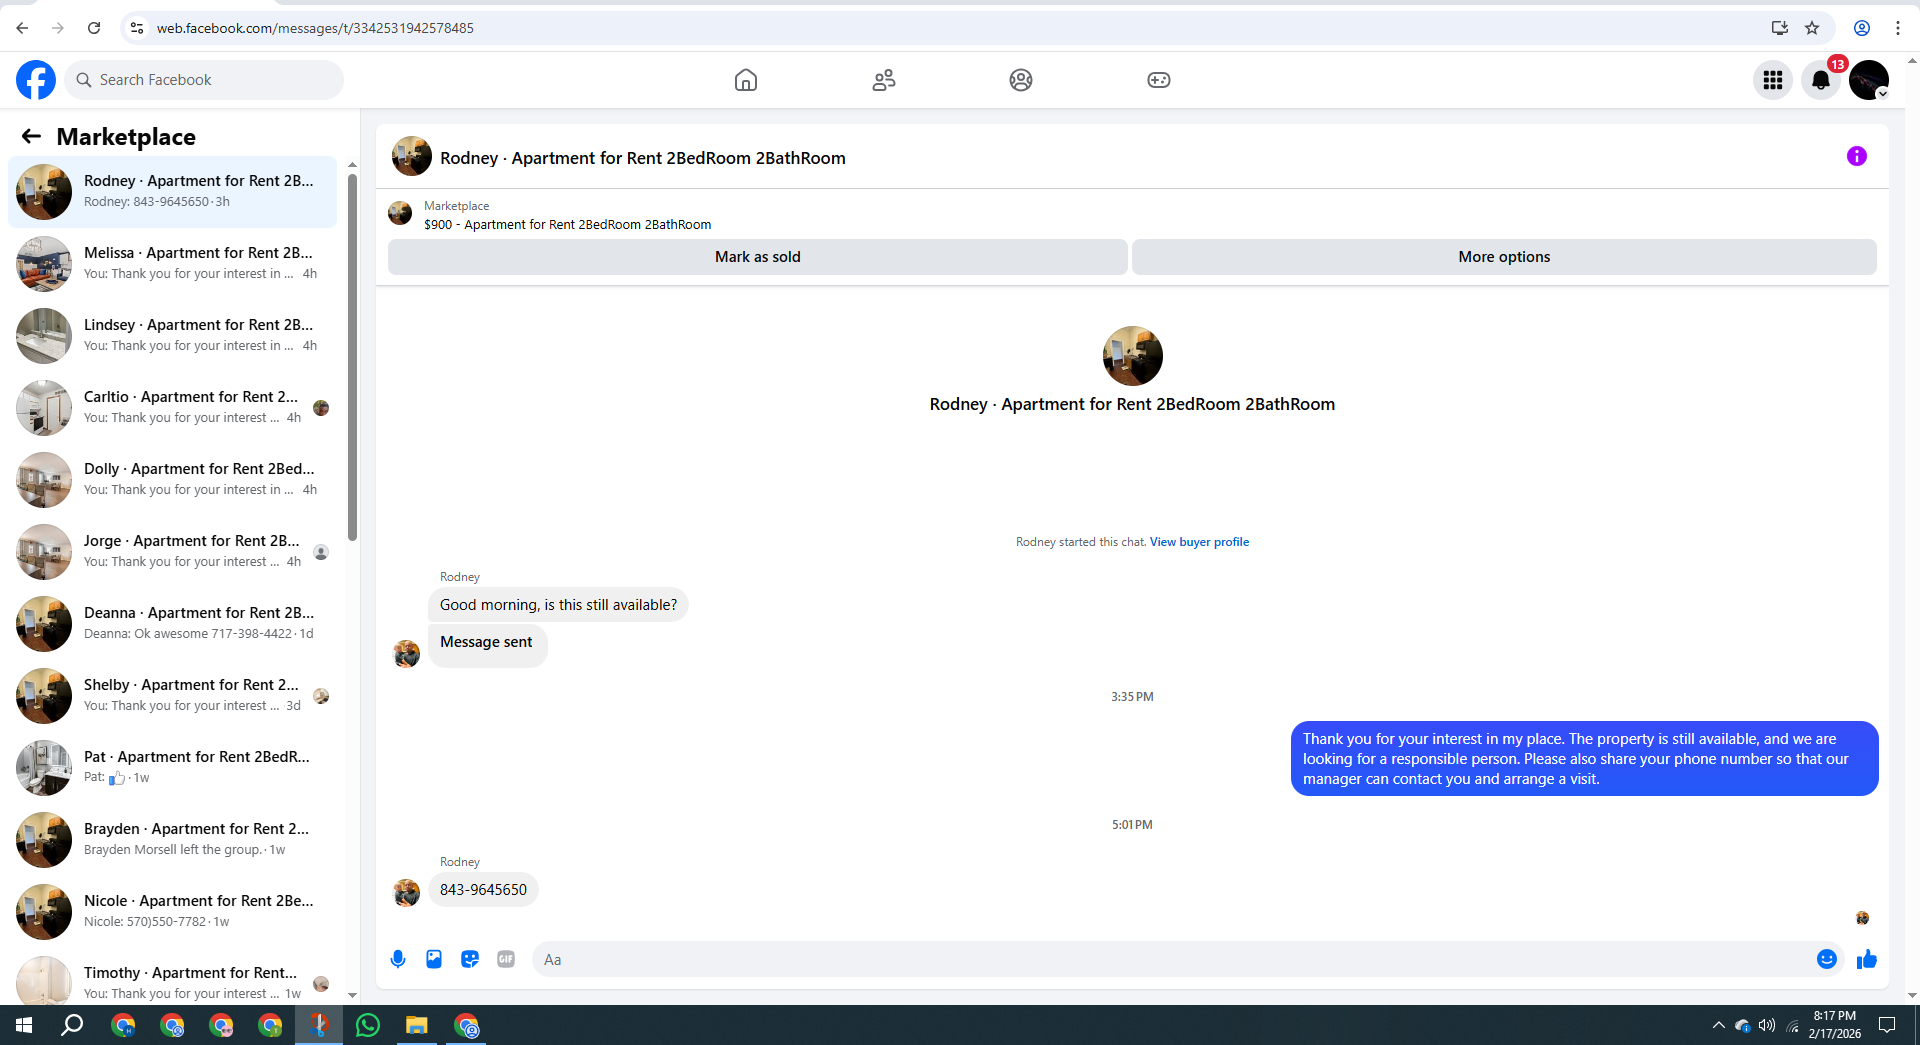Viewport: 1920px width, 1045px height.
Task: Open Windows Start menu
Action: click(x=24, y=1025)
